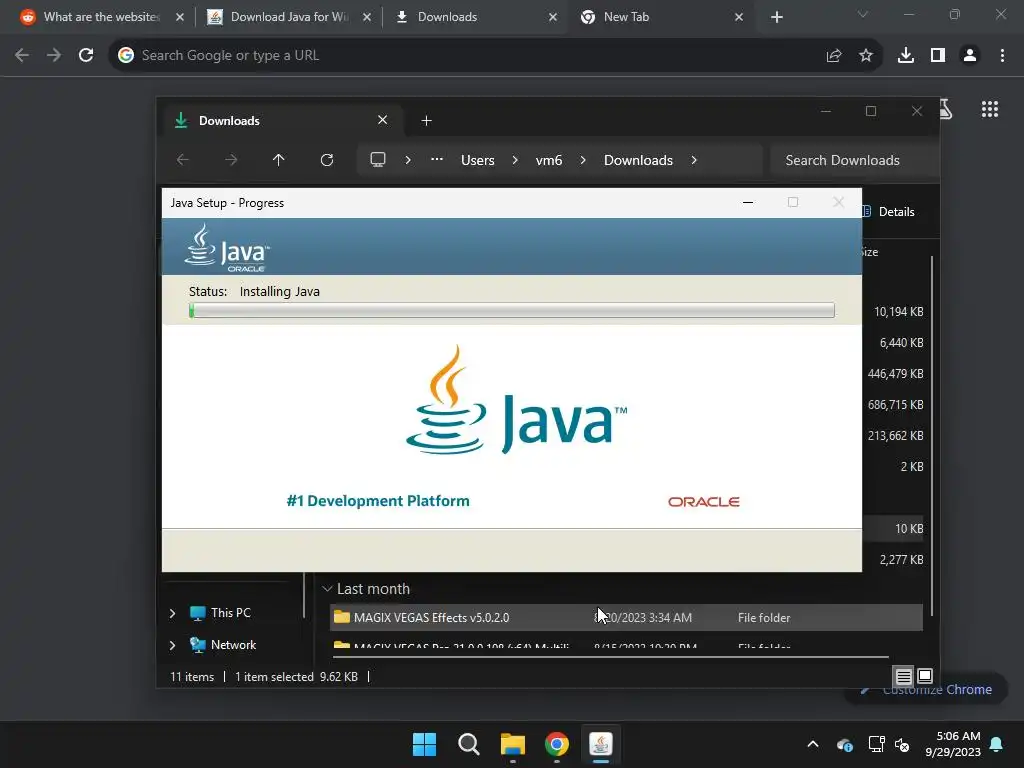The width and height of the screenshot is (1024, 768).
Task: Click the PC monitor icon in breadcrumb
Action: click(x=377, y=160)
